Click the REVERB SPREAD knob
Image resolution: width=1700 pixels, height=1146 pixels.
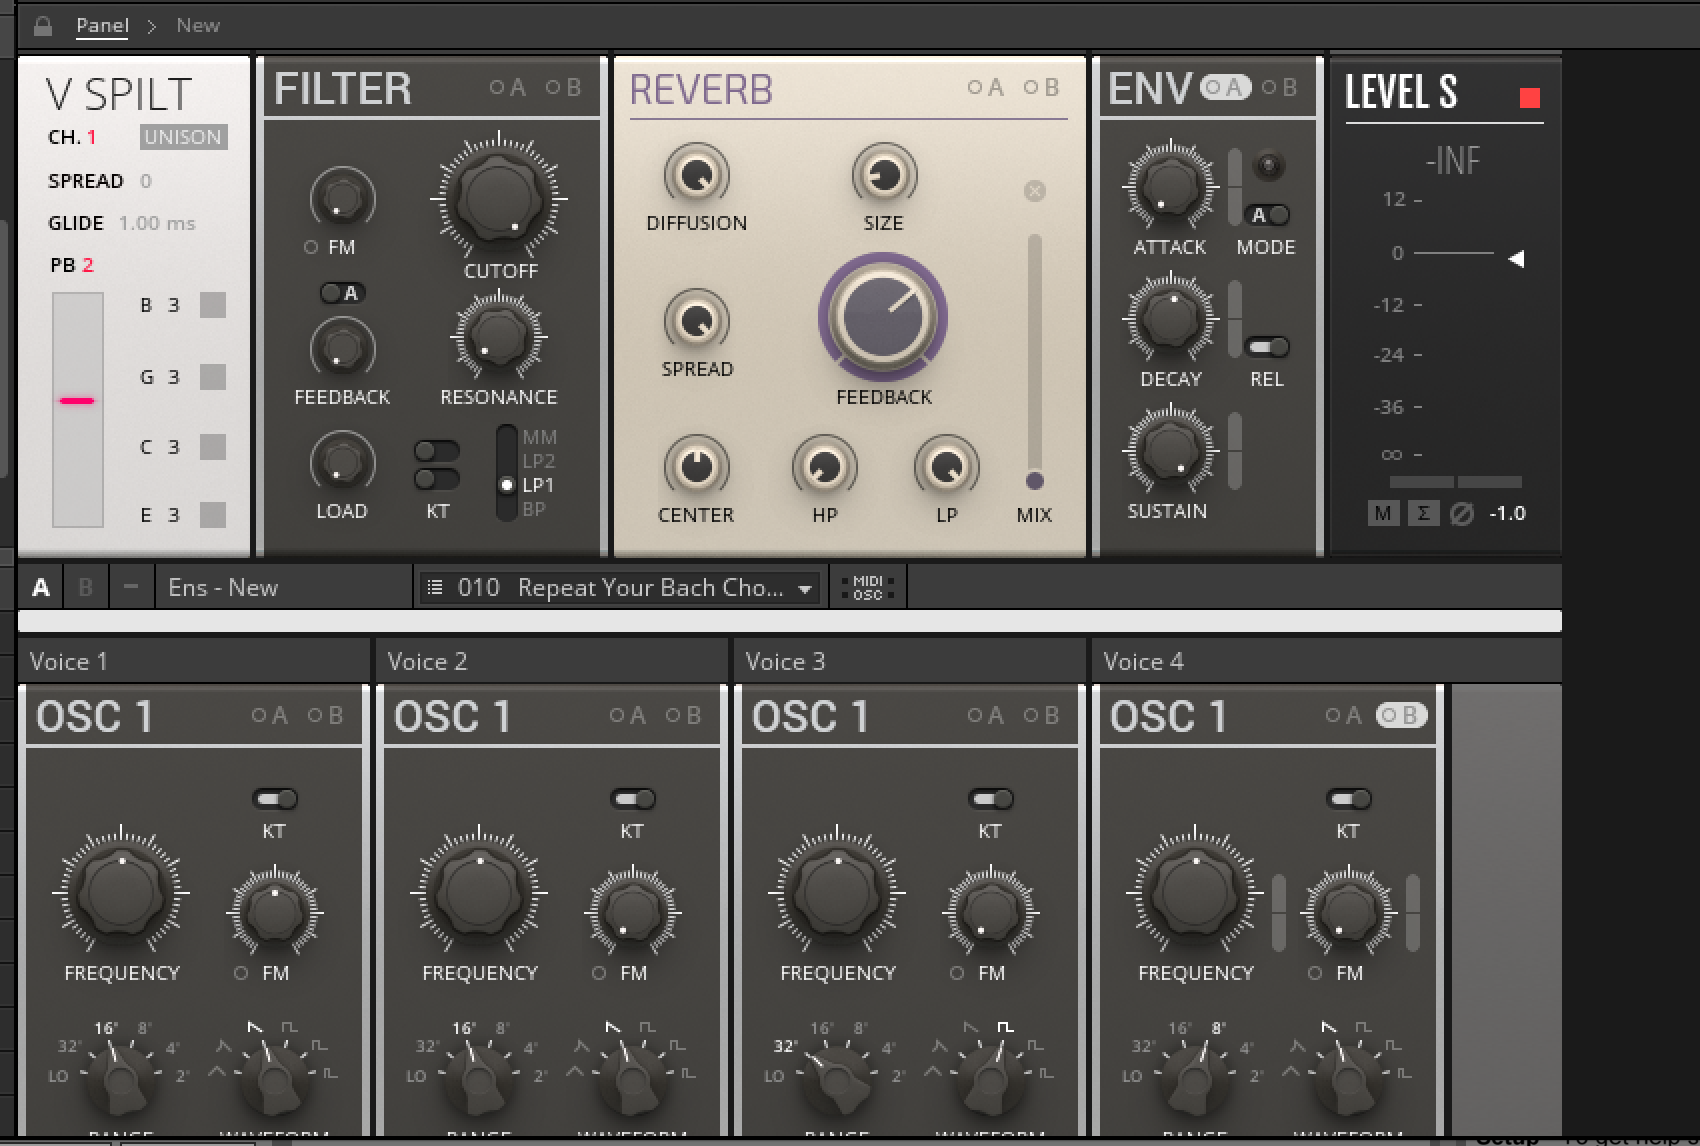coord(696,320)
